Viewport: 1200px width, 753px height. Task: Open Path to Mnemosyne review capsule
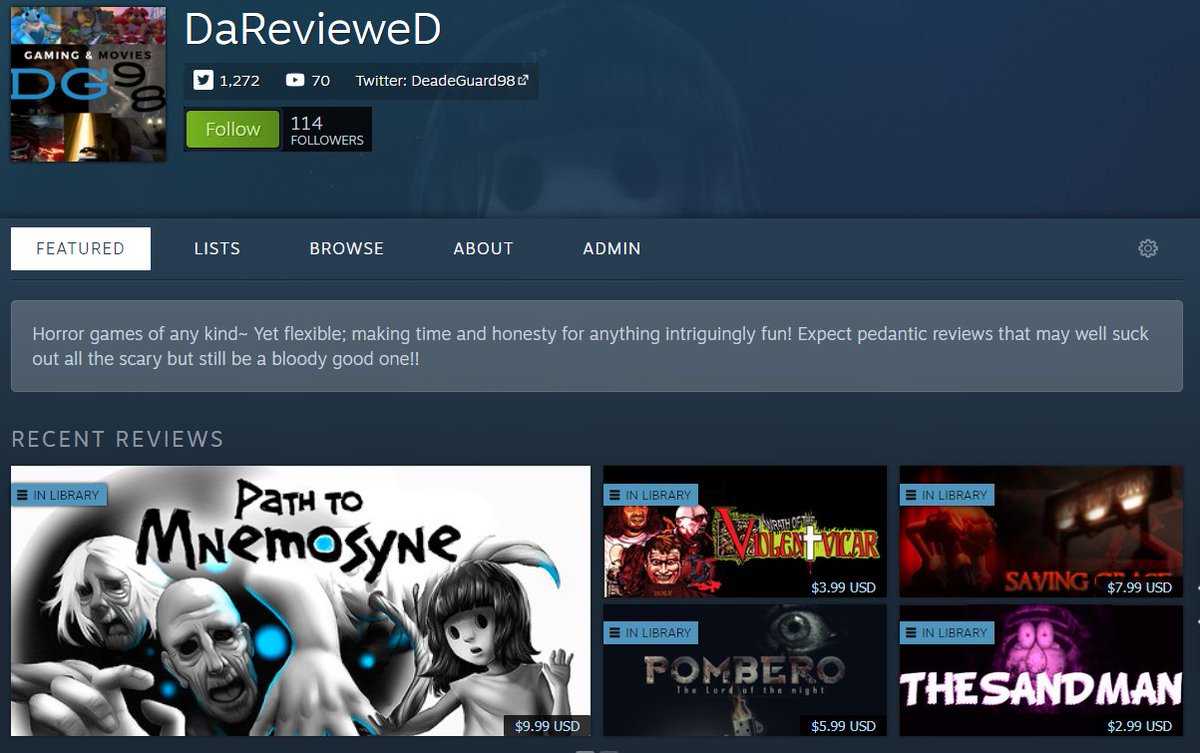pos(300,600)
